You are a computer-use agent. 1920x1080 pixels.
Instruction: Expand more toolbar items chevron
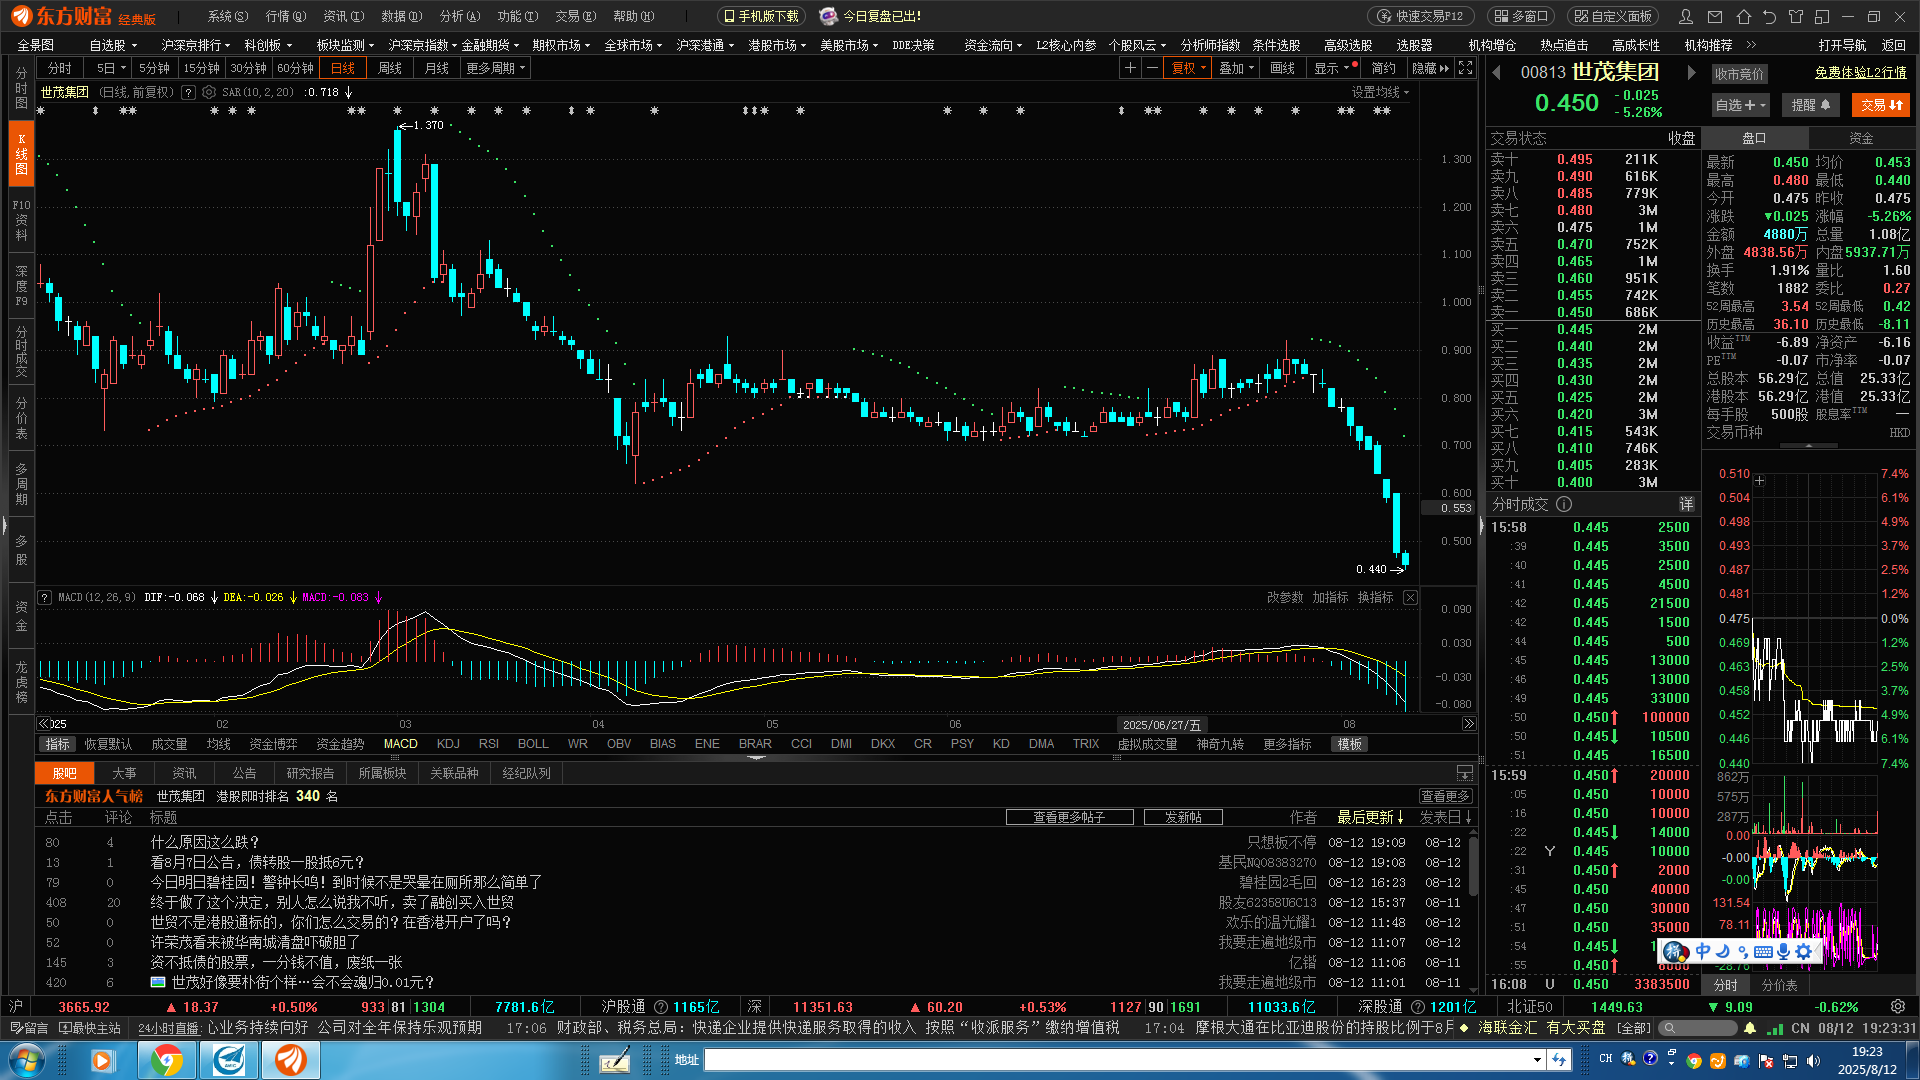point(1751,45)
